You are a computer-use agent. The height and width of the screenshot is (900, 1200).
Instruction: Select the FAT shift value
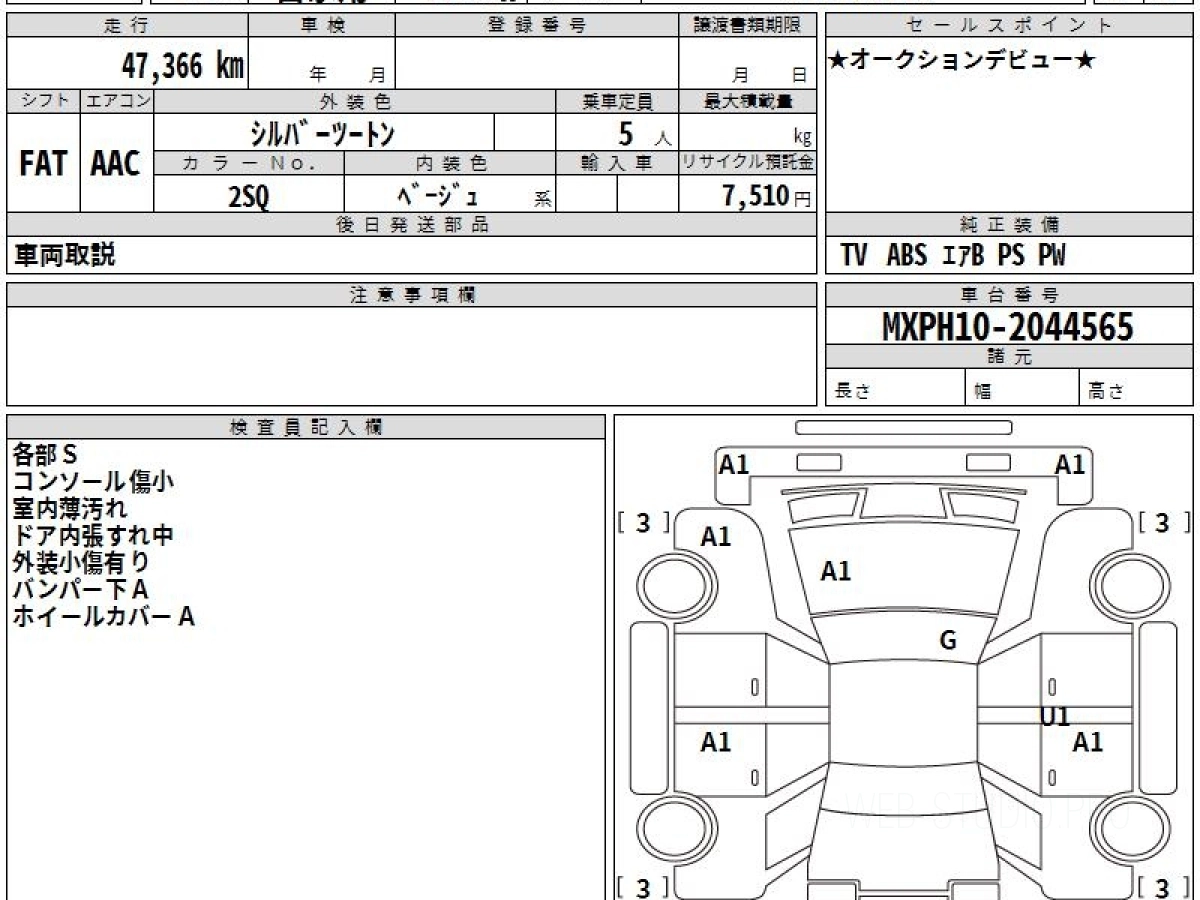[43, 163]
